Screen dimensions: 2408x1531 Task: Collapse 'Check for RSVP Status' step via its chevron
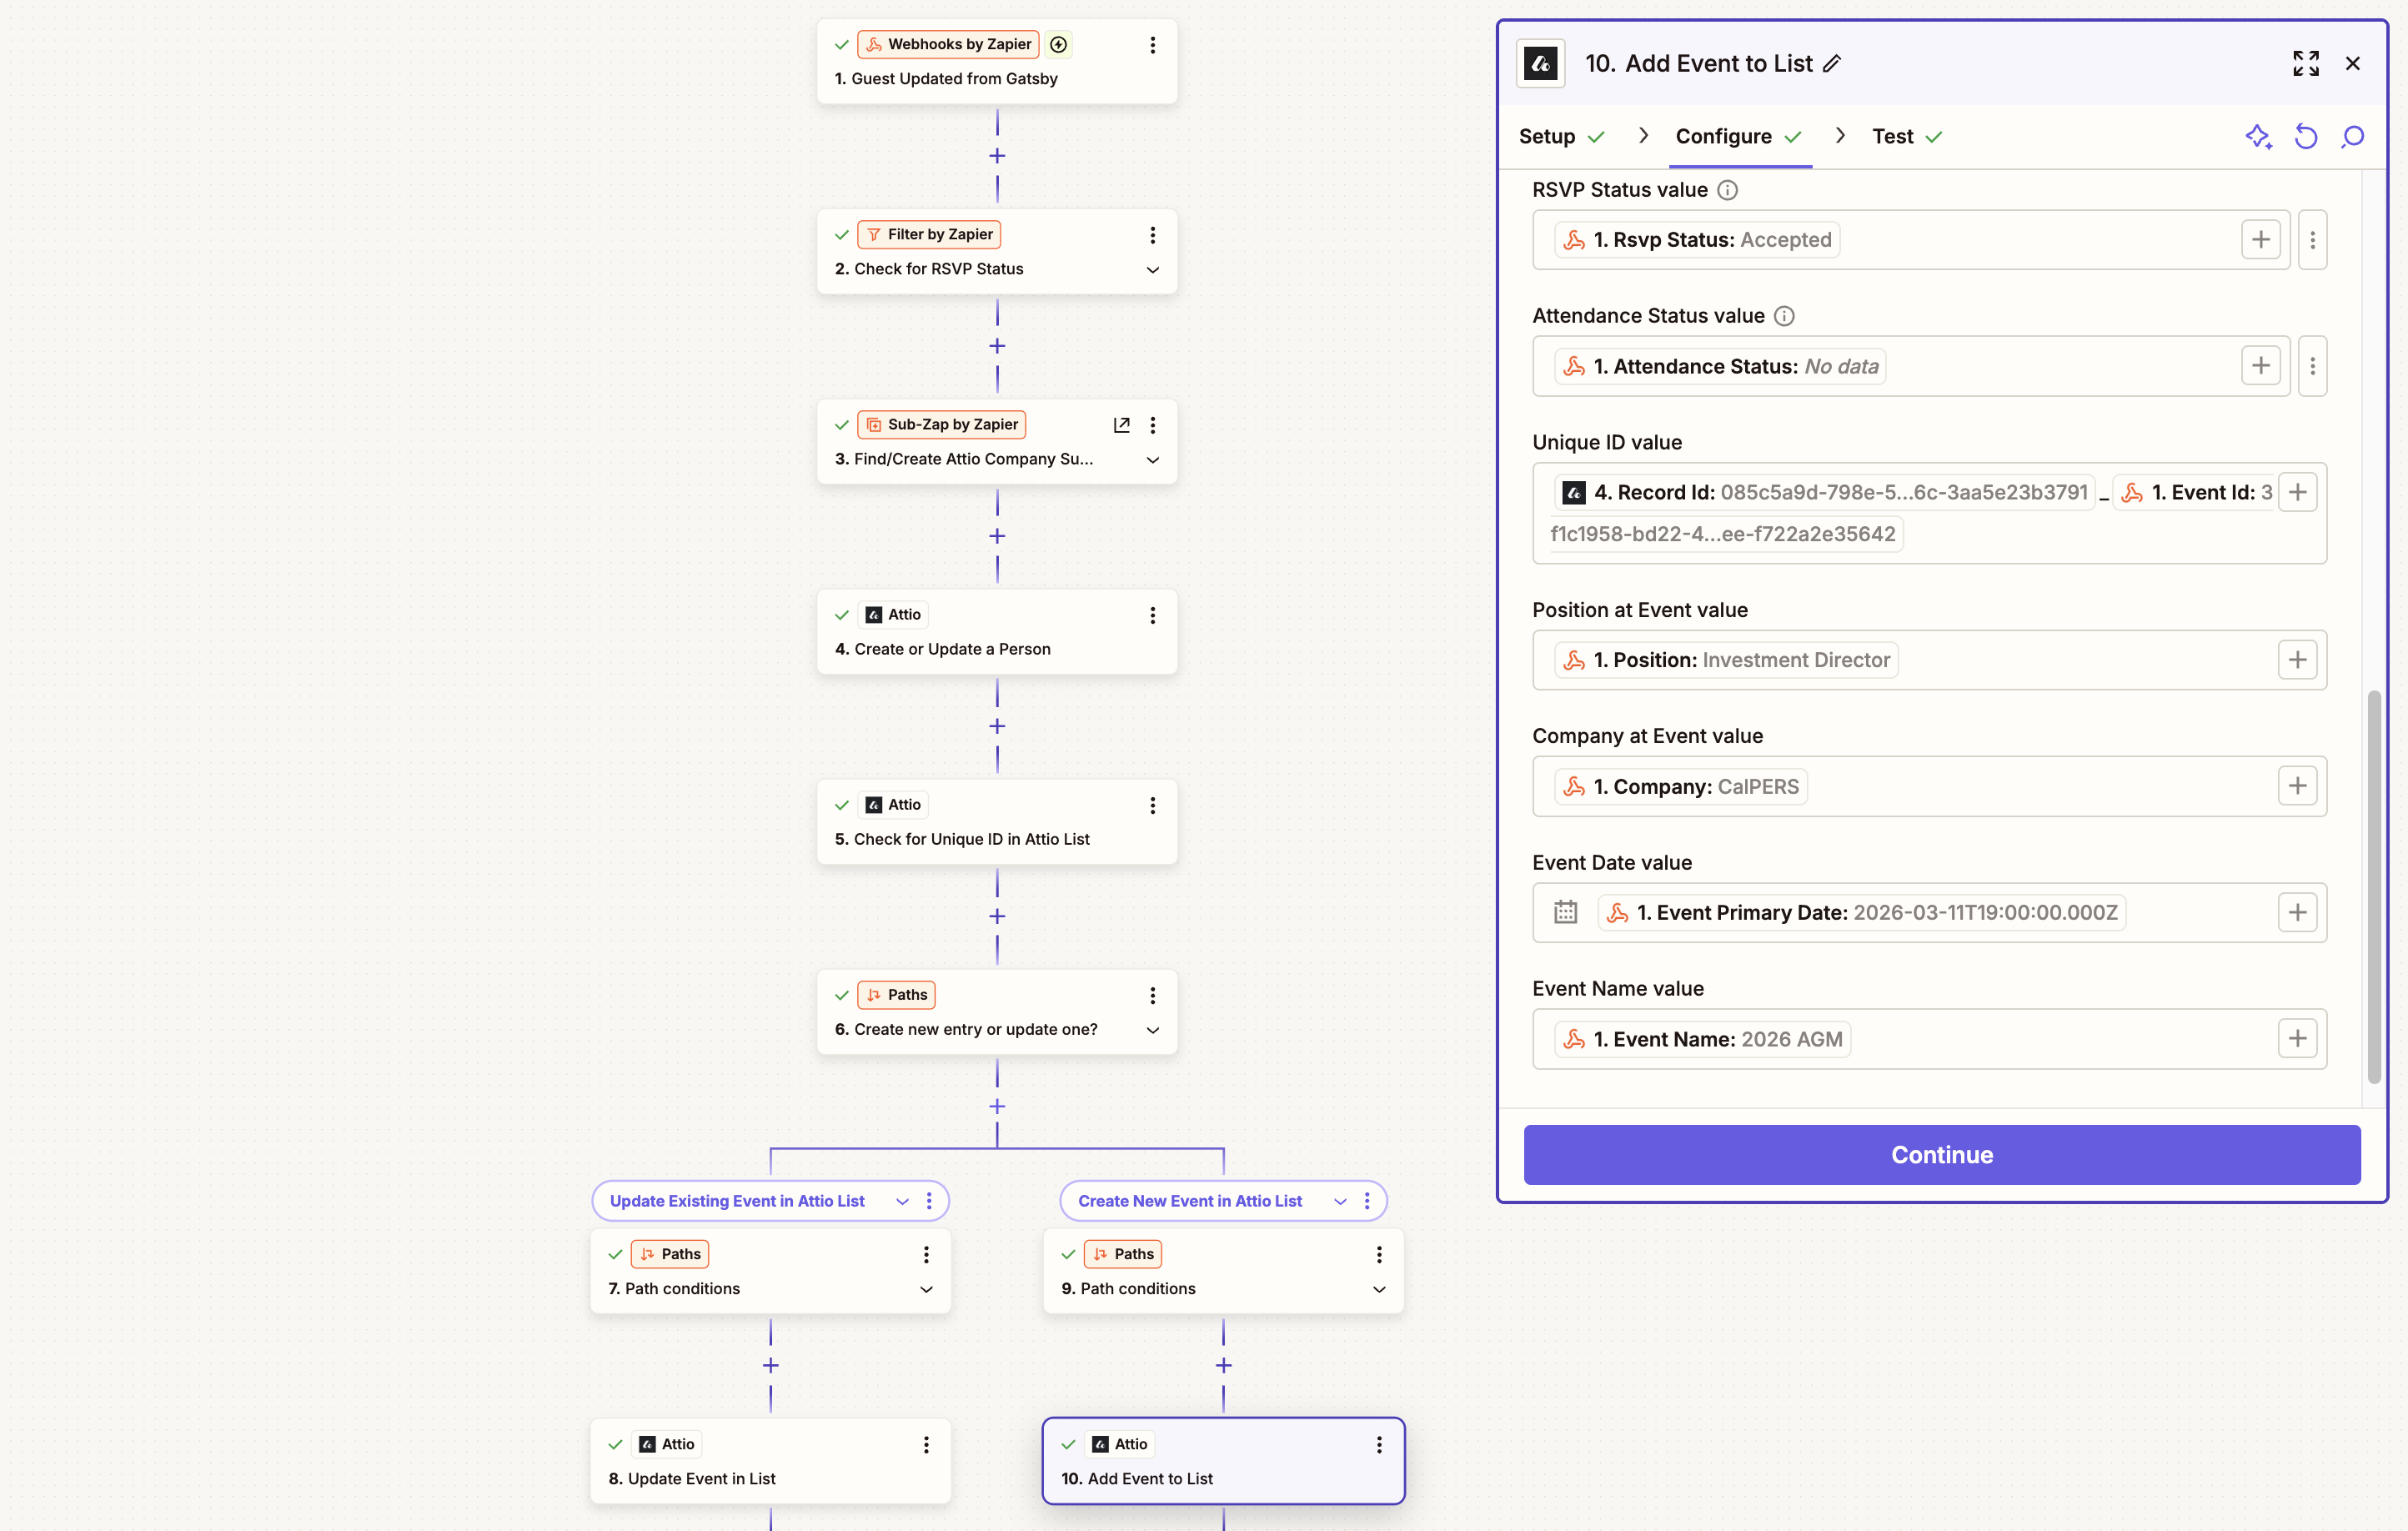(x=1152, y=270)
